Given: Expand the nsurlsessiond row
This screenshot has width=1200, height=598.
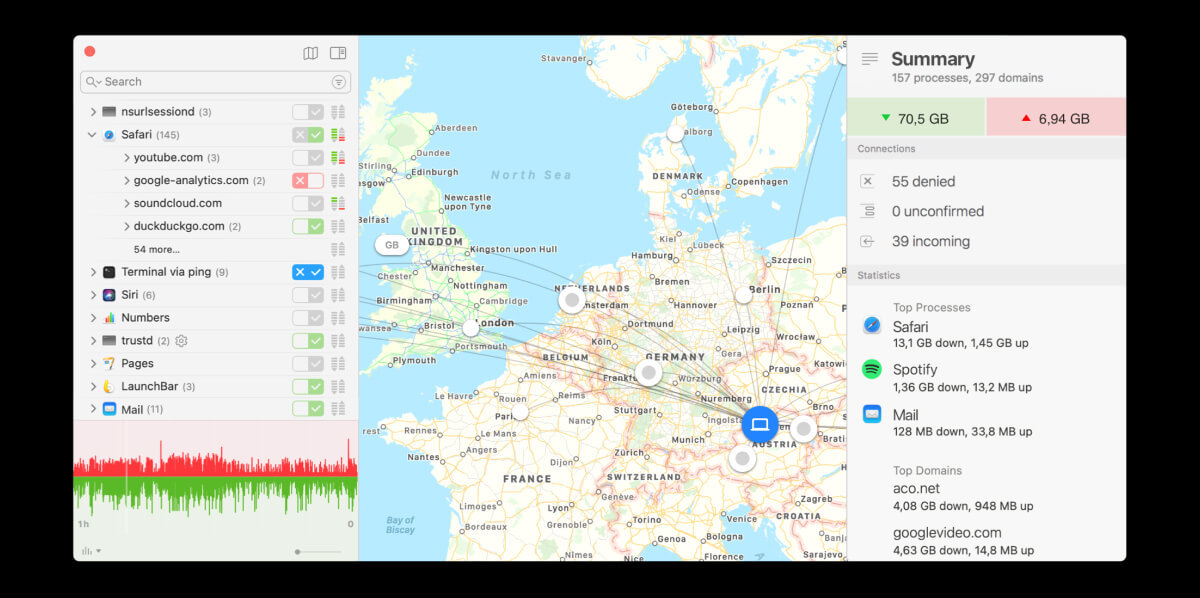Looking at the screenshot, I should [93, 112].
